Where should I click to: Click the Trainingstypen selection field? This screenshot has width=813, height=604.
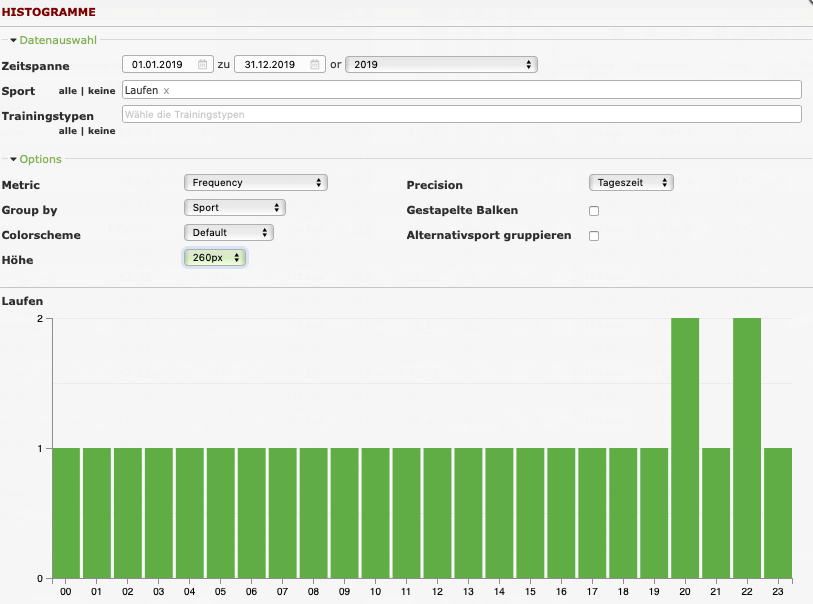coord(462,115)
